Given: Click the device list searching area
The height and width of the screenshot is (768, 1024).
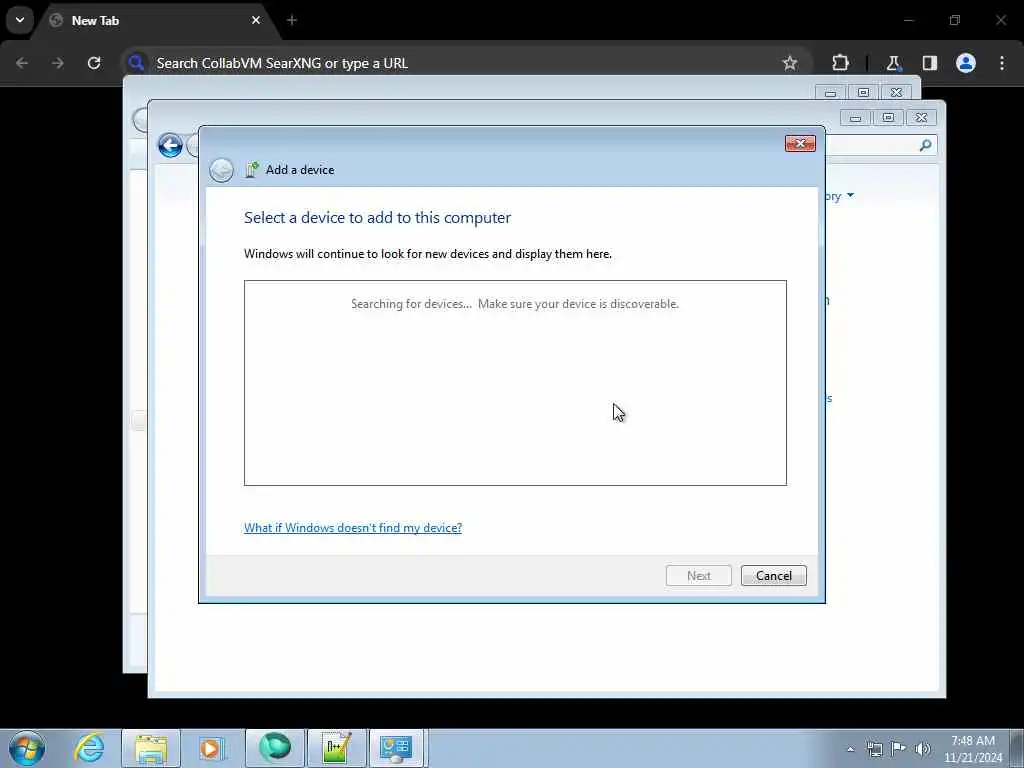Looking at the screenshot, I should point(515,383).
